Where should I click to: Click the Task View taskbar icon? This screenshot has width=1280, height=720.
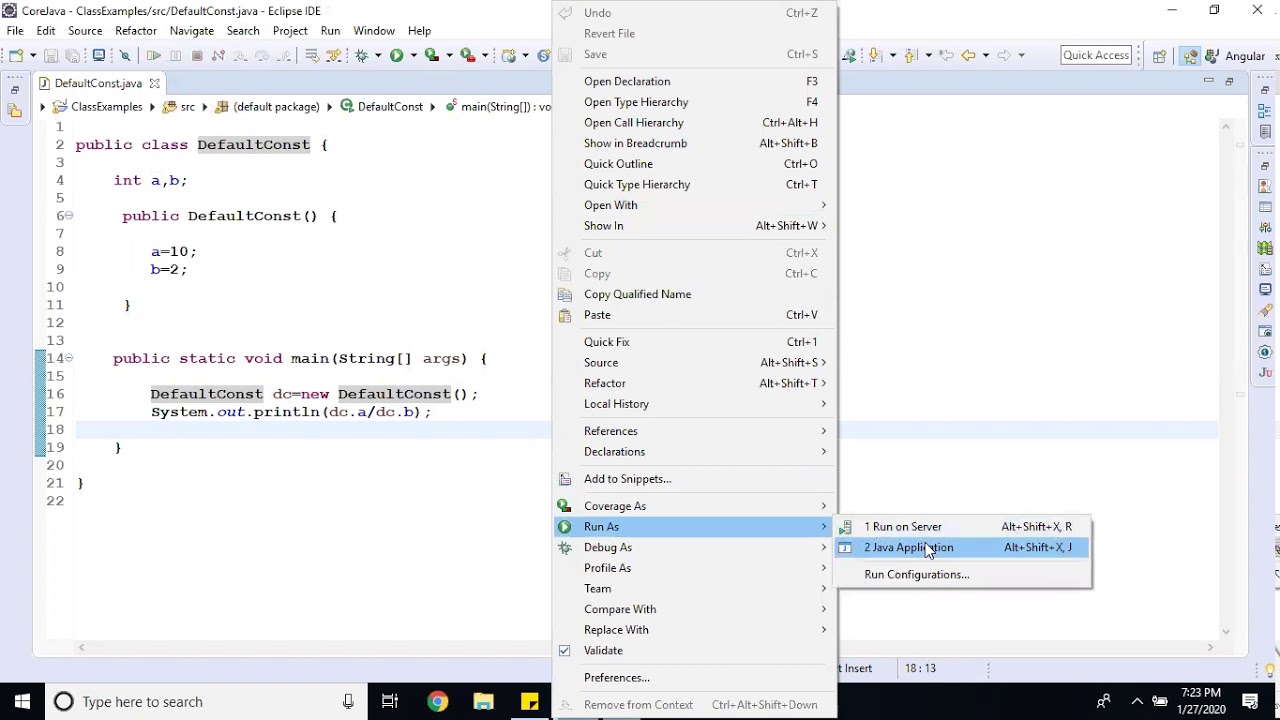coord(390,701)
